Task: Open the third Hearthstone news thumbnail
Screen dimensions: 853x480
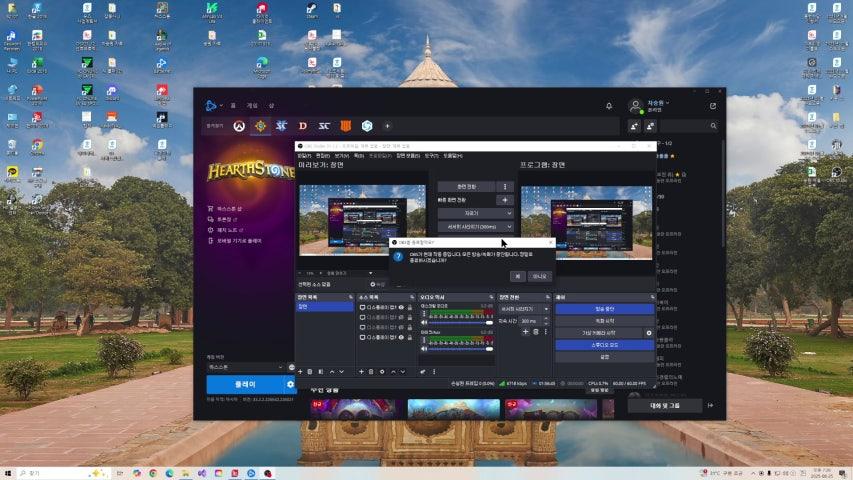Action: (x=551, y=409)
